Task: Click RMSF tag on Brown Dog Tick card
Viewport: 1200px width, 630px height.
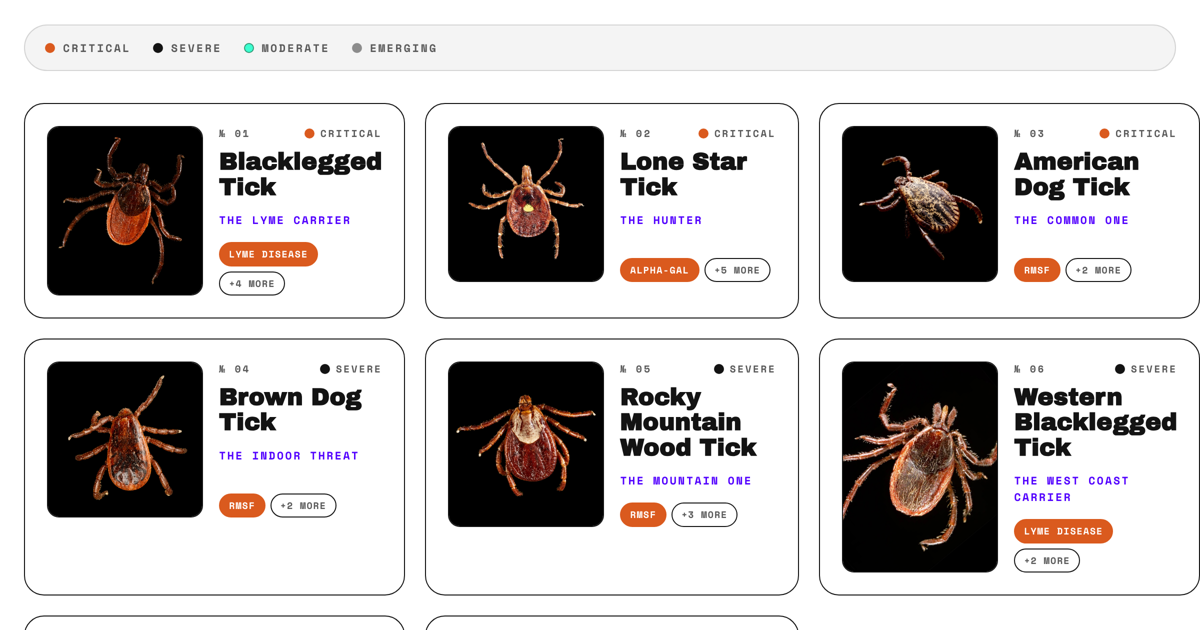Action: [242, 506]
